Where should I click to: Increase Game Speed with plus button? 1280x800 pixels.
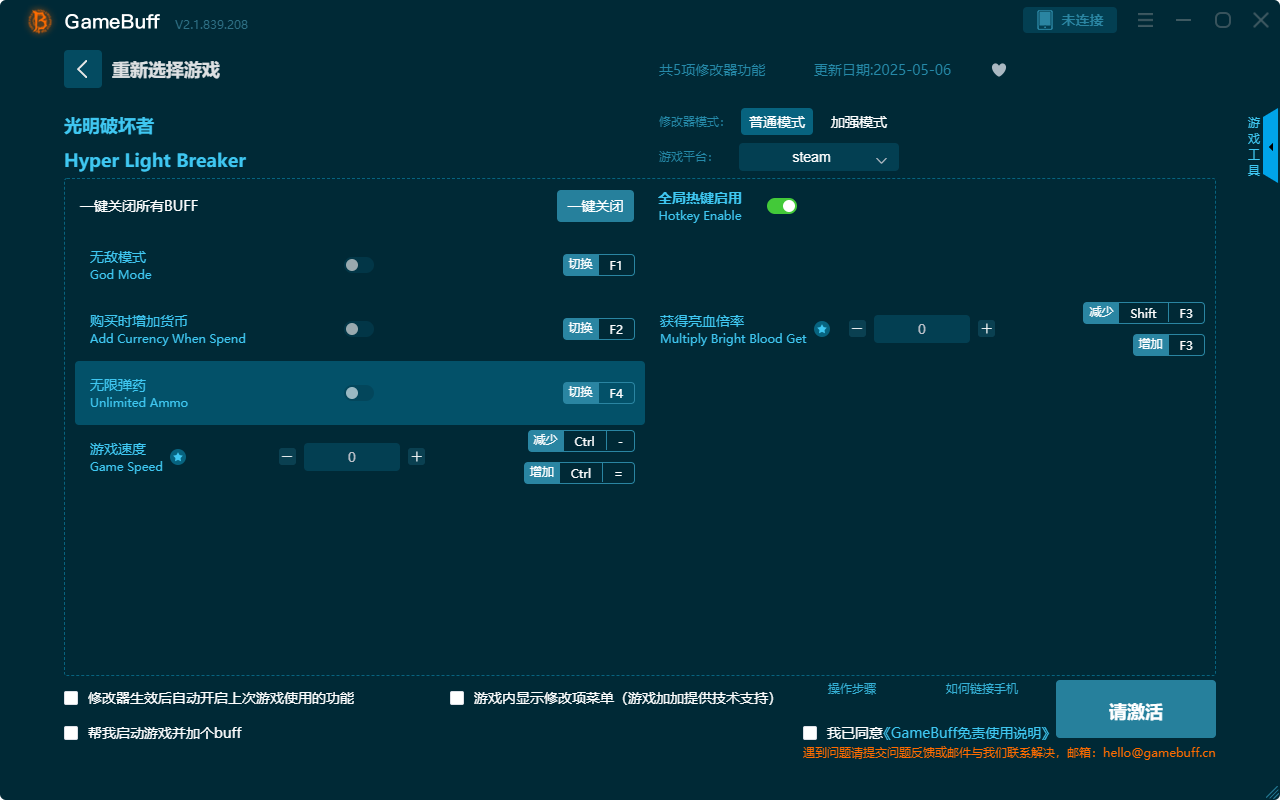417,457
